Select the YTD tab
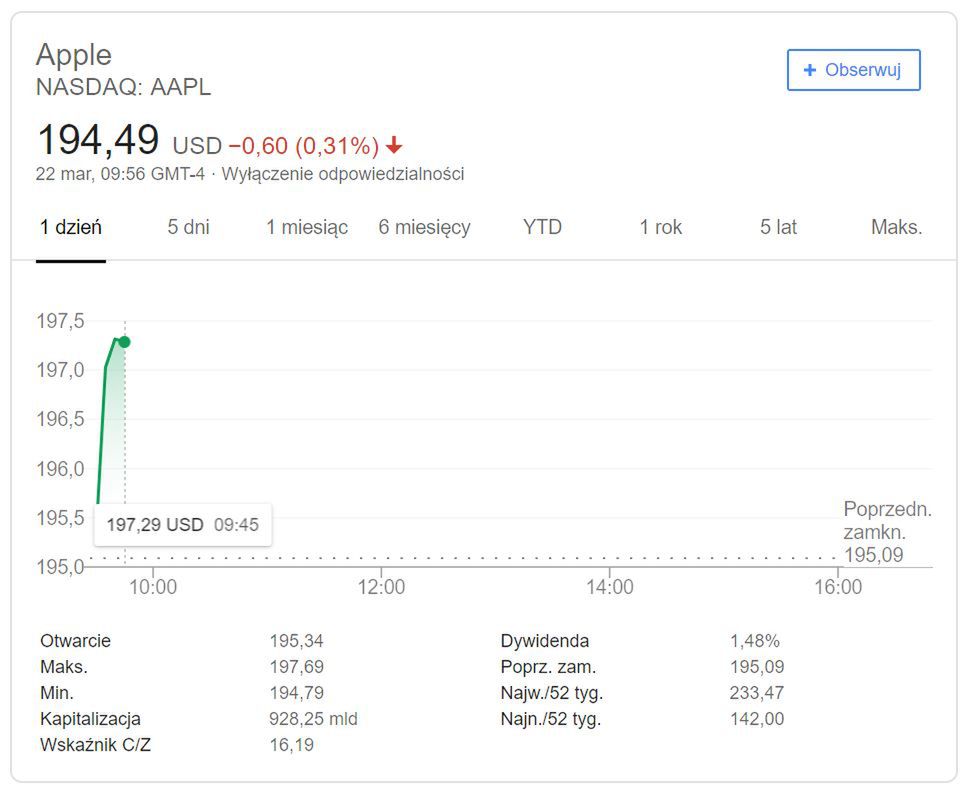This screenshot has height=792, width=966. [542, 227]
